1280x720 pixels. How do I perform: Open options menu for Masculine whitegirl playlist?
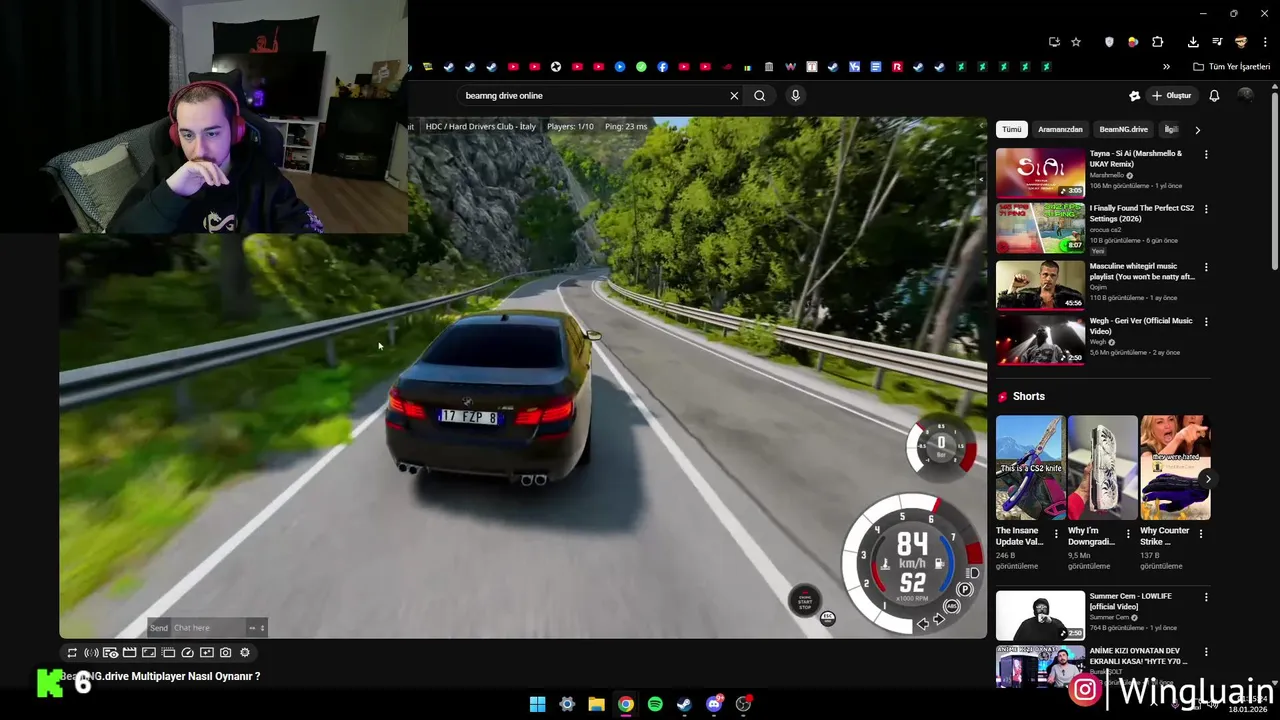[1206, 268]
